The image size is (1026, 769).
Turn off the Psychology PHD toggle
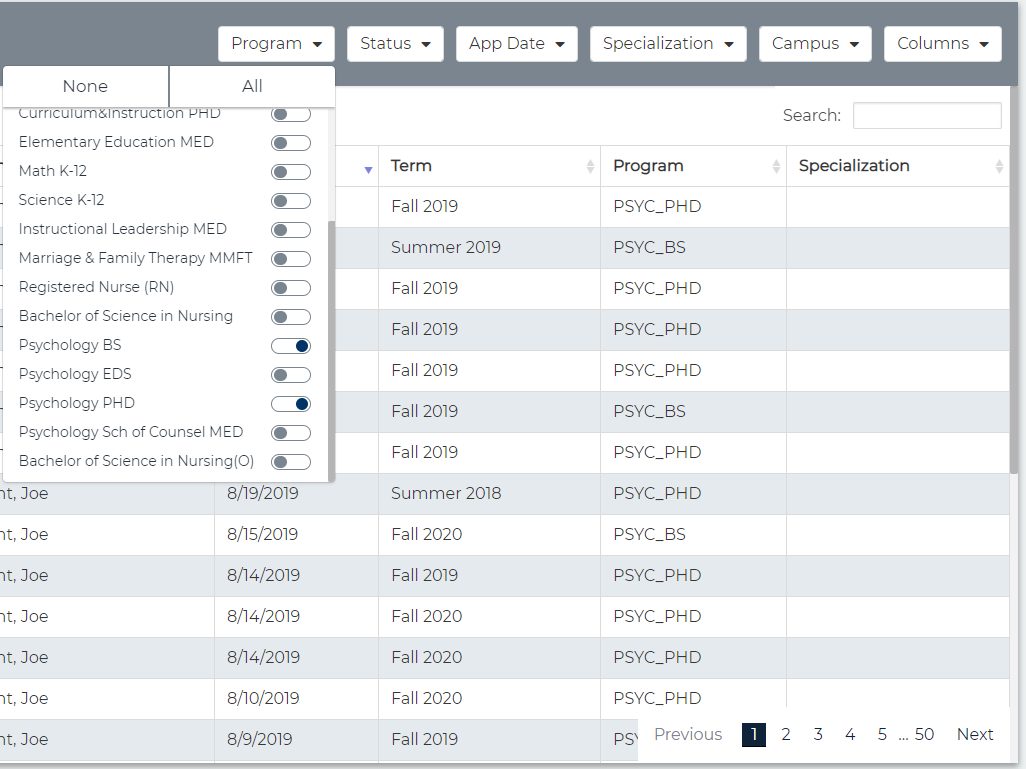pyautogui.click(x=291, y=404)
